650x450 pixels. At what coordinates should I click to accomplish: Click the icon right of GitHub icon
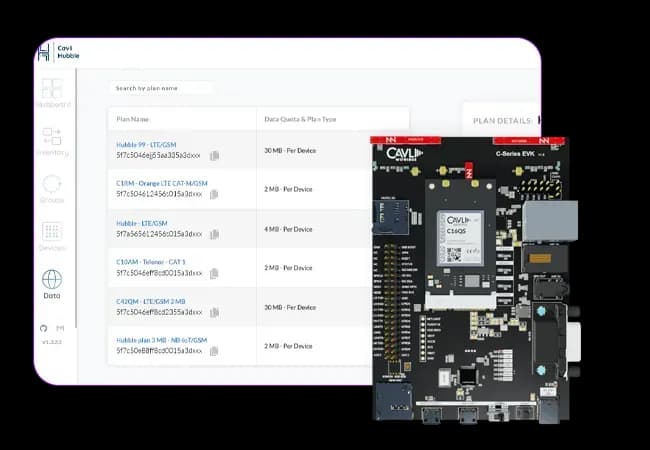point(61,328)
